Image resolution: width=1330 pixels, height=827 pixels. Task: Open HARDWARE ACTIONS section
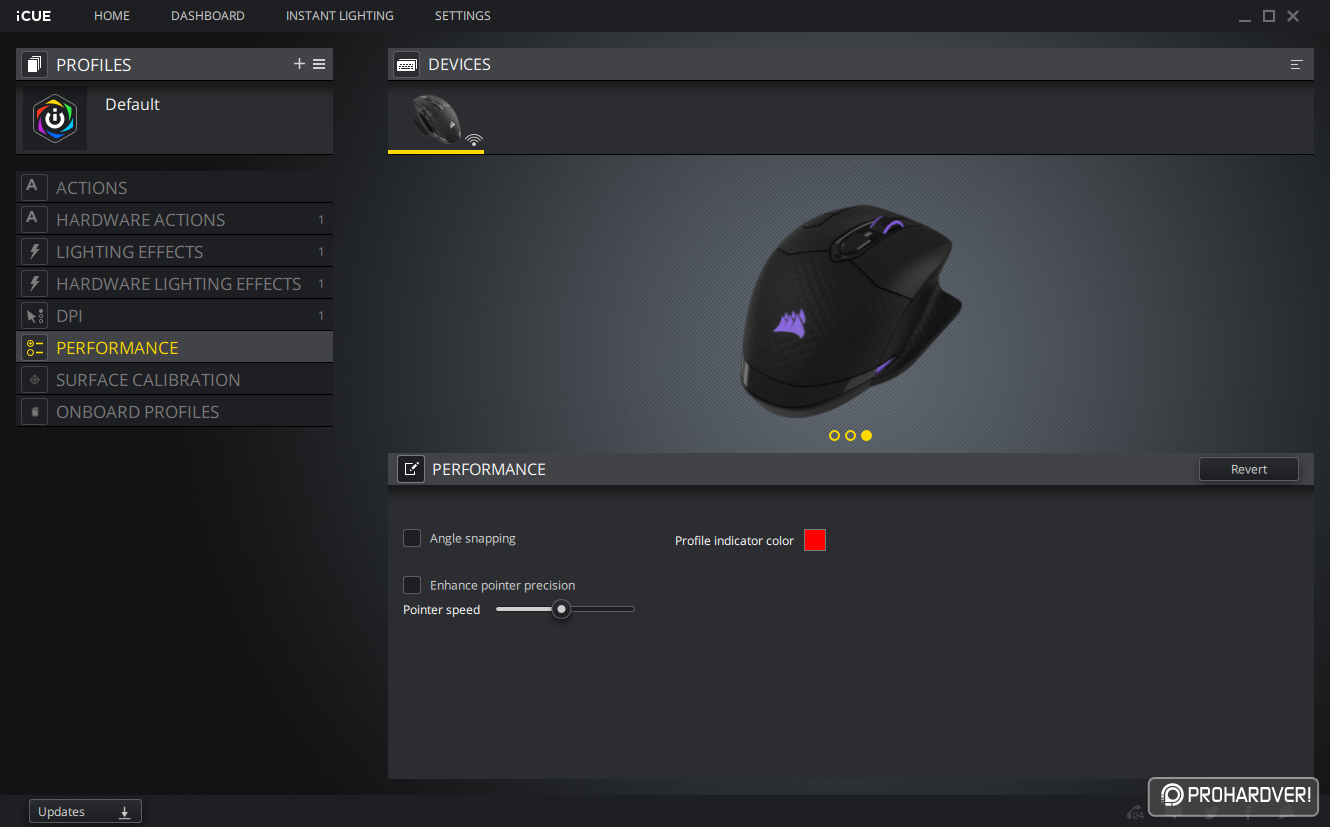(175, 219)
